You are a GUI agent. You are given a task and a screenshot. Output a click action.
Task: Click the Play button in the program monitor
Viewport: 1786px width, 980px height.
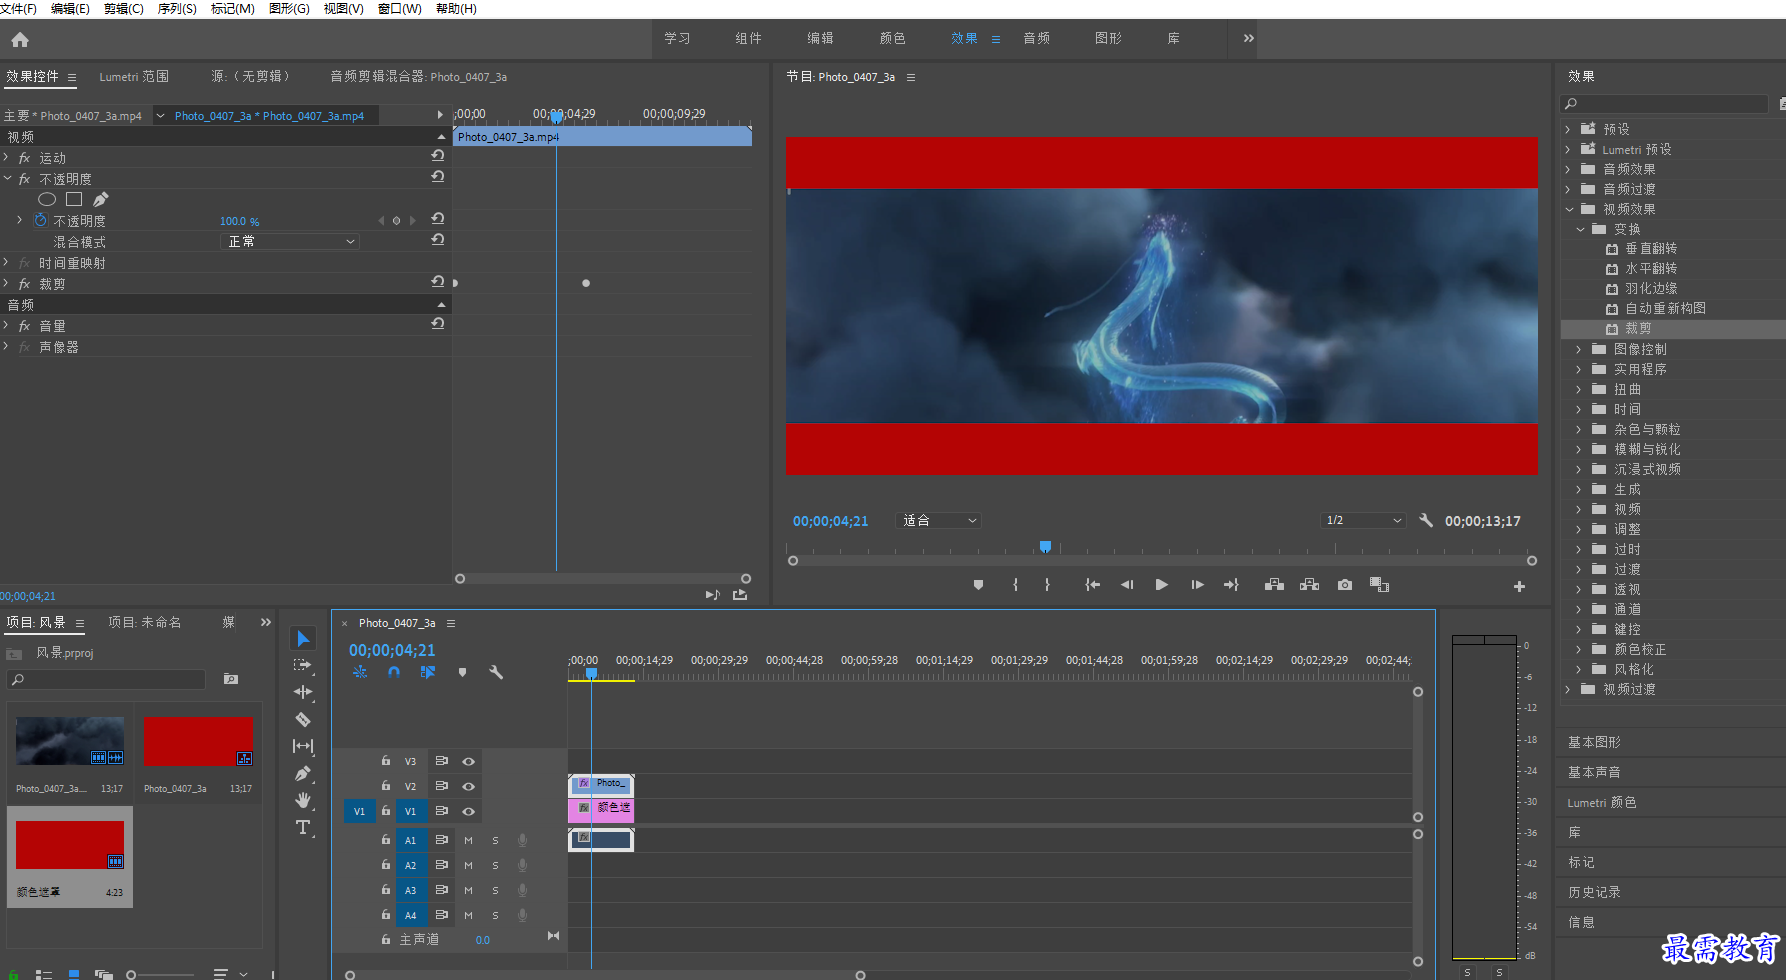tap(1161, 585)
